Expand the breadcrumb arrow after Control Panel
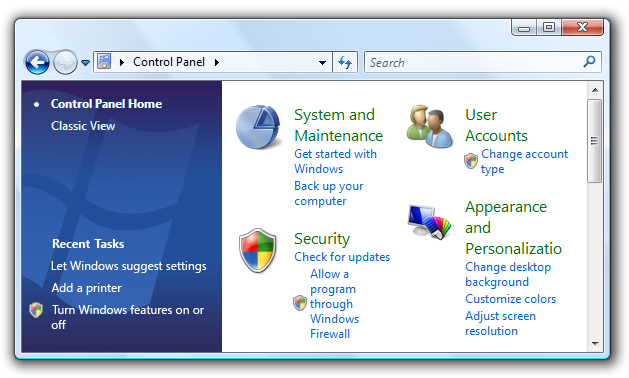This screenshot has height=378, width=629. click(x=217, y=62)
